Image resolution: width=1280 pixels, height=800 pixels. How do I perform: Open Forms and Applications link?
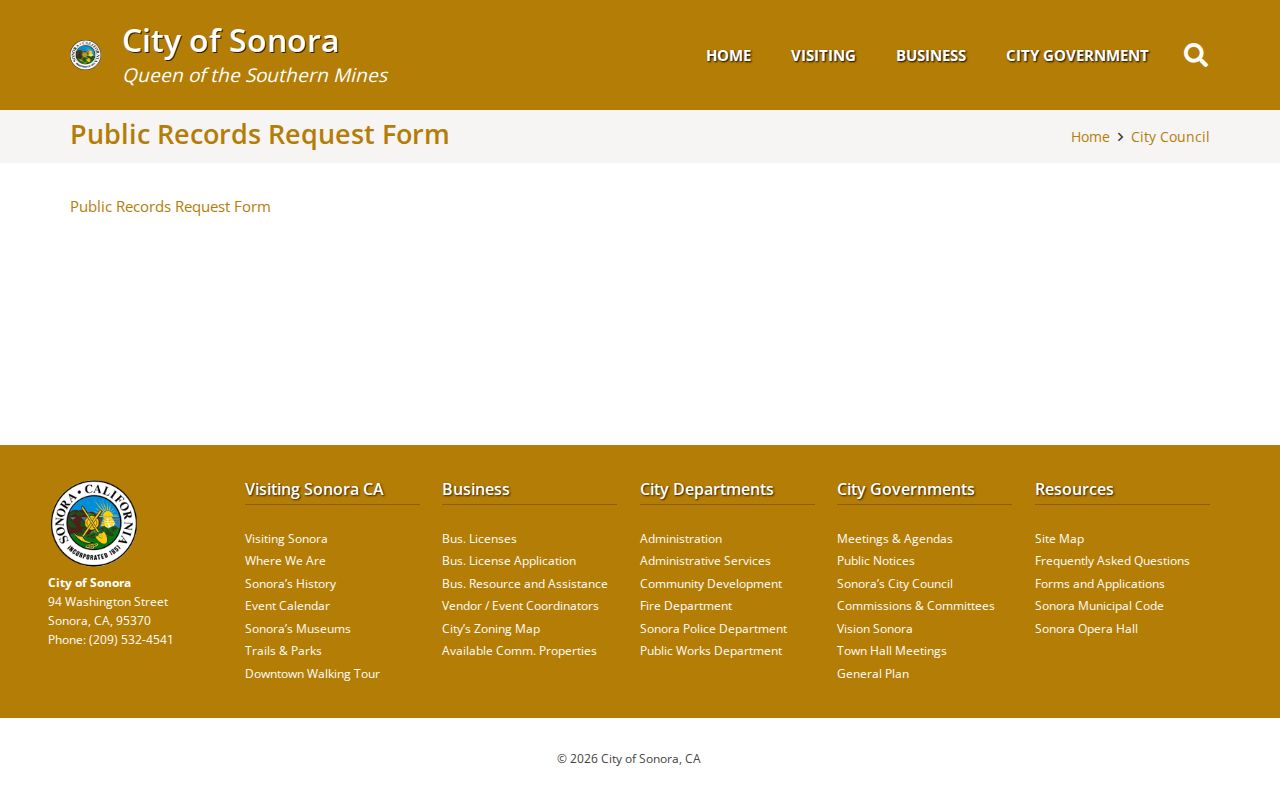[x=1100, y=584]
